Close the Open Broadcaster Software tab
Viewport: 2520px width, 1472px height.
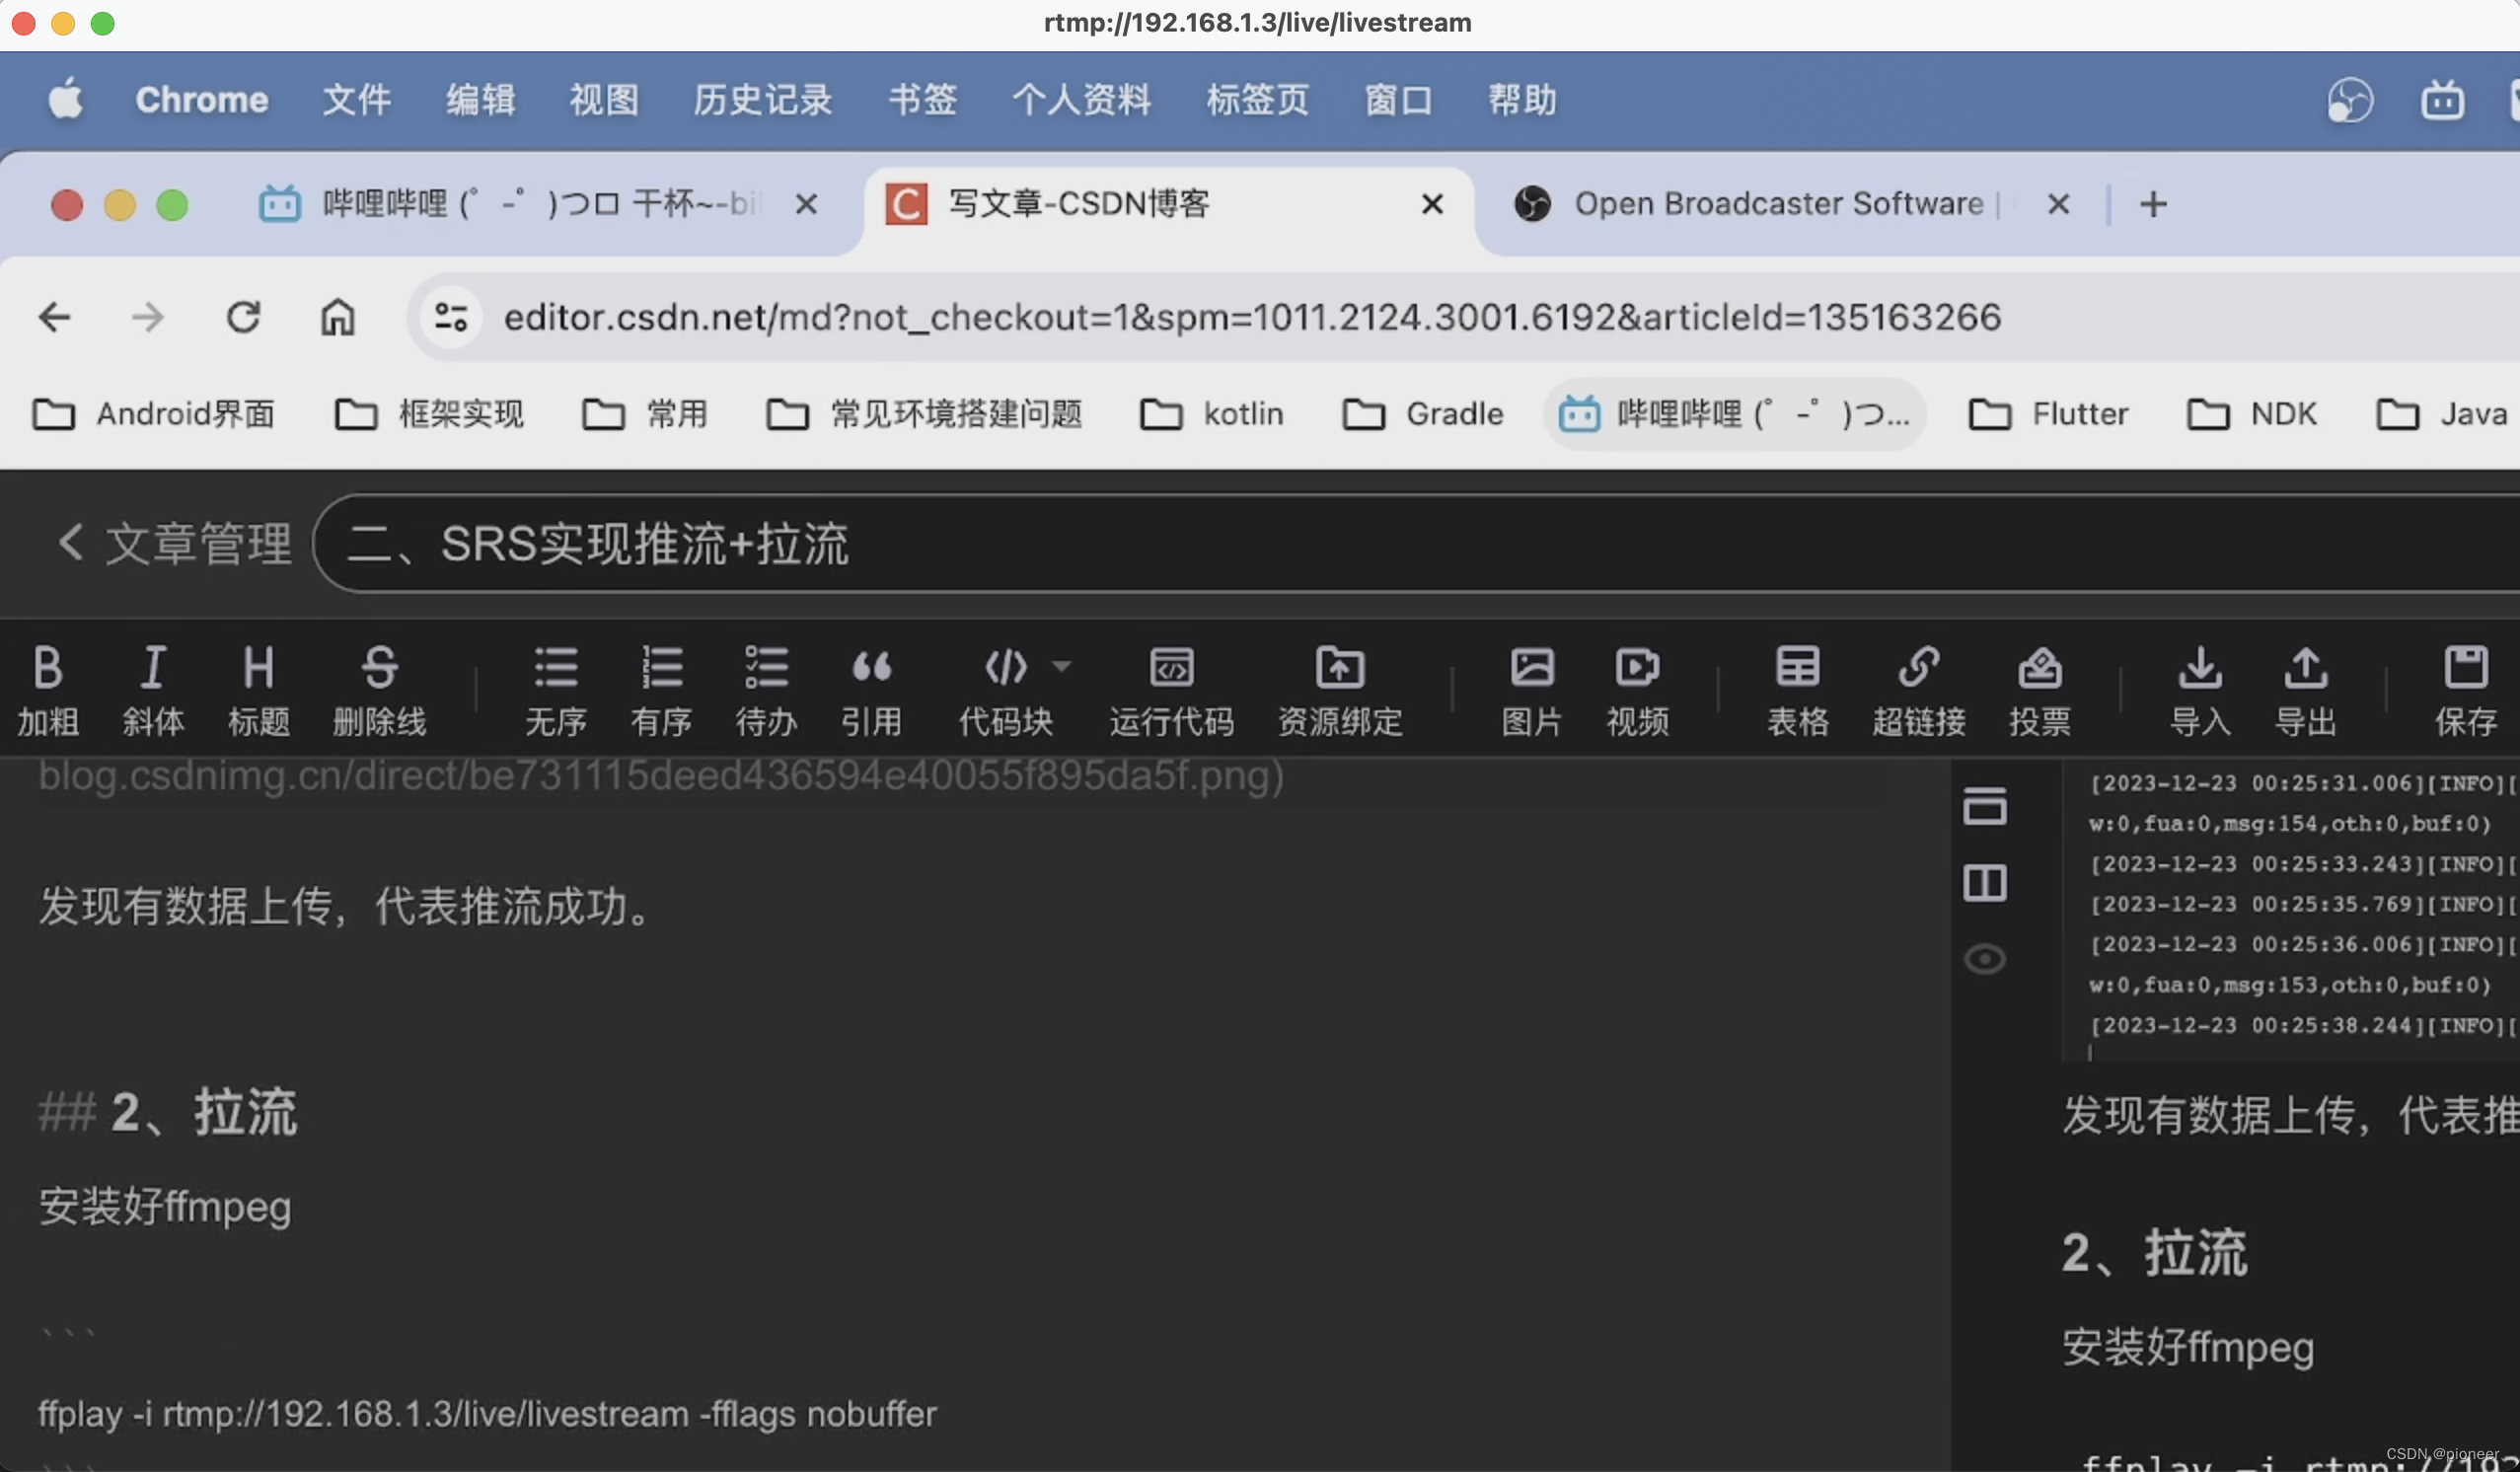tap(2058, 204)
